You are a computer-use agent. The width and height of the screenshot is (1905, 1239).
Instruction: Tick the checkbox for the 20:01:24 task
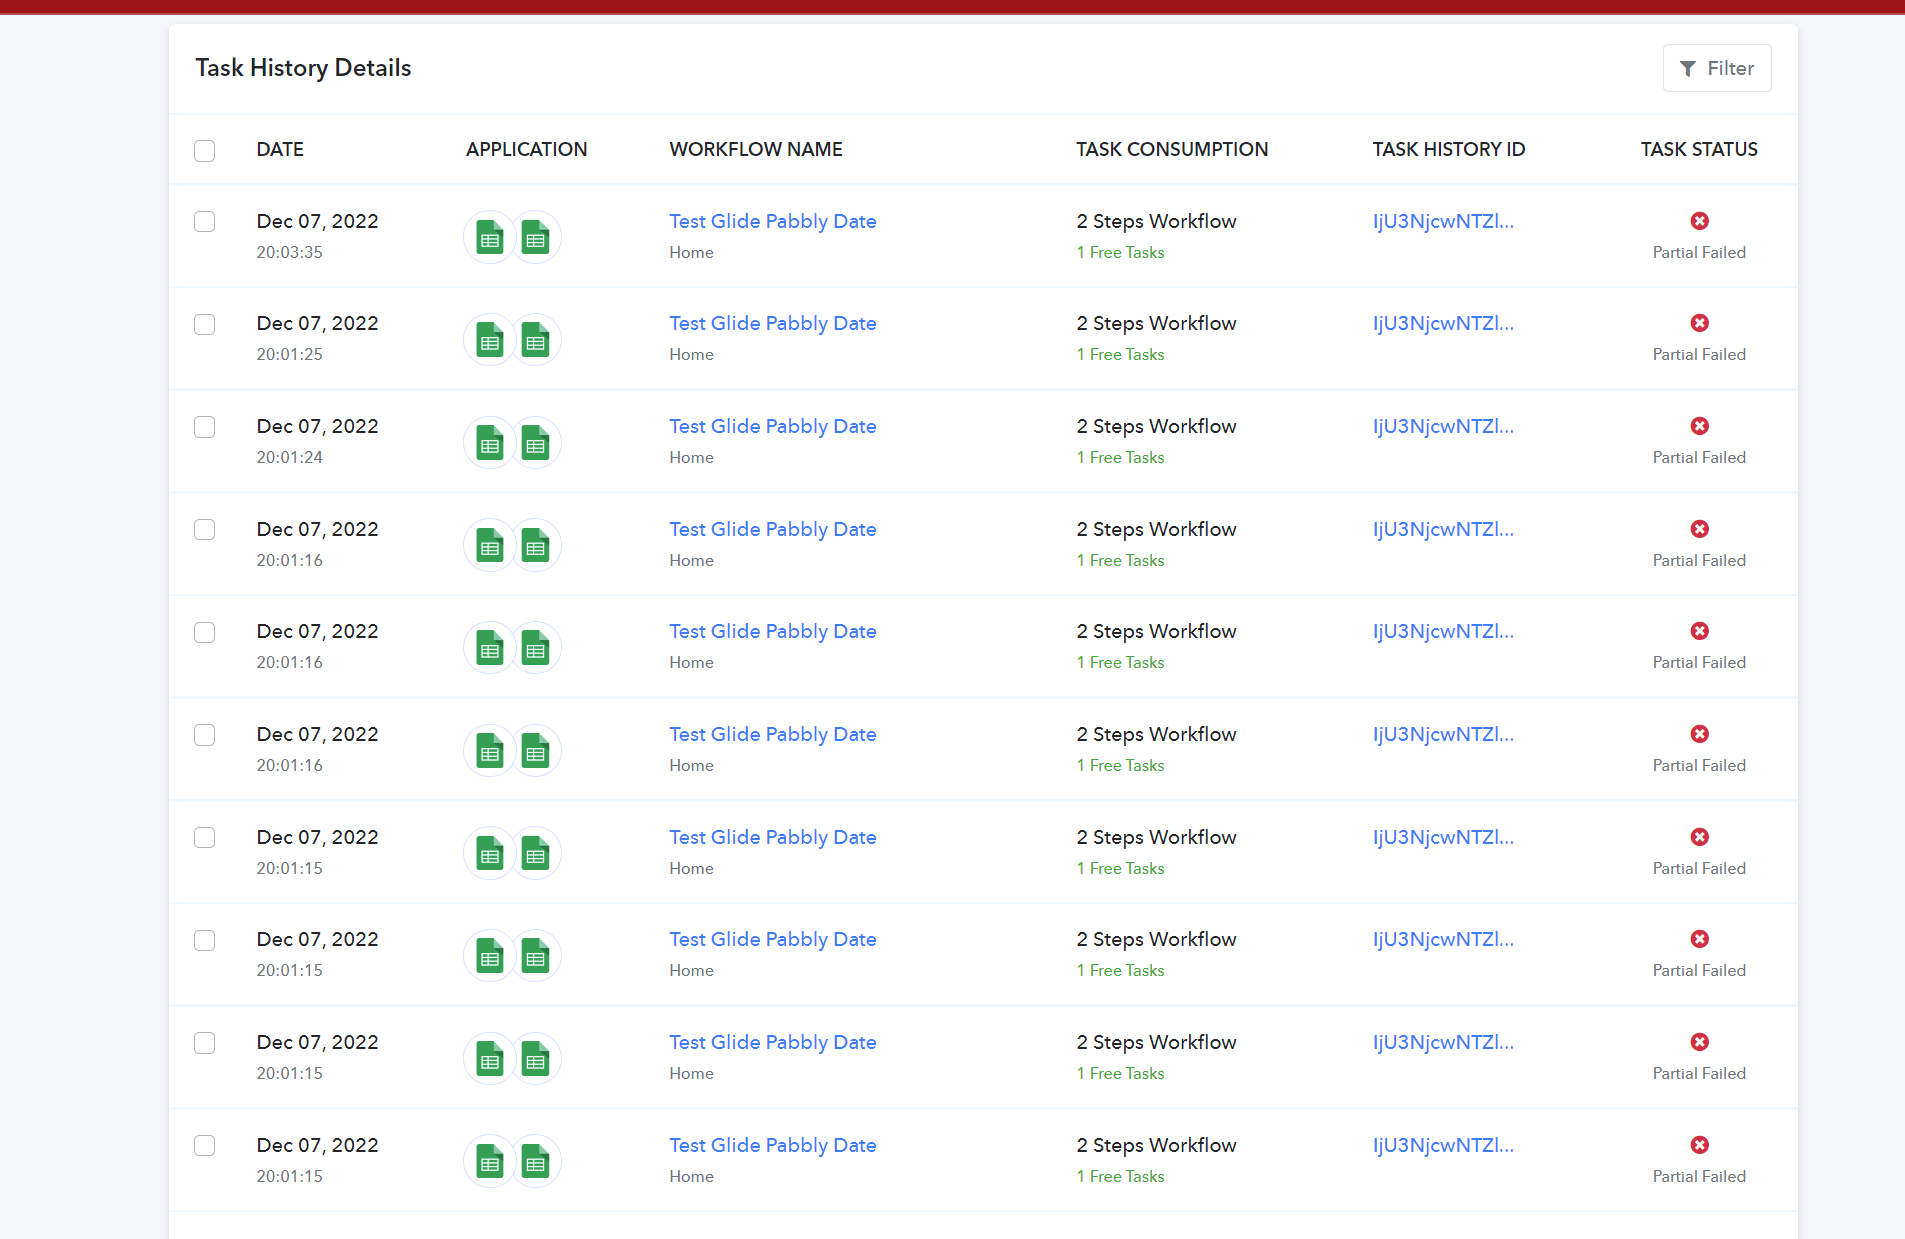click(205, 427)
